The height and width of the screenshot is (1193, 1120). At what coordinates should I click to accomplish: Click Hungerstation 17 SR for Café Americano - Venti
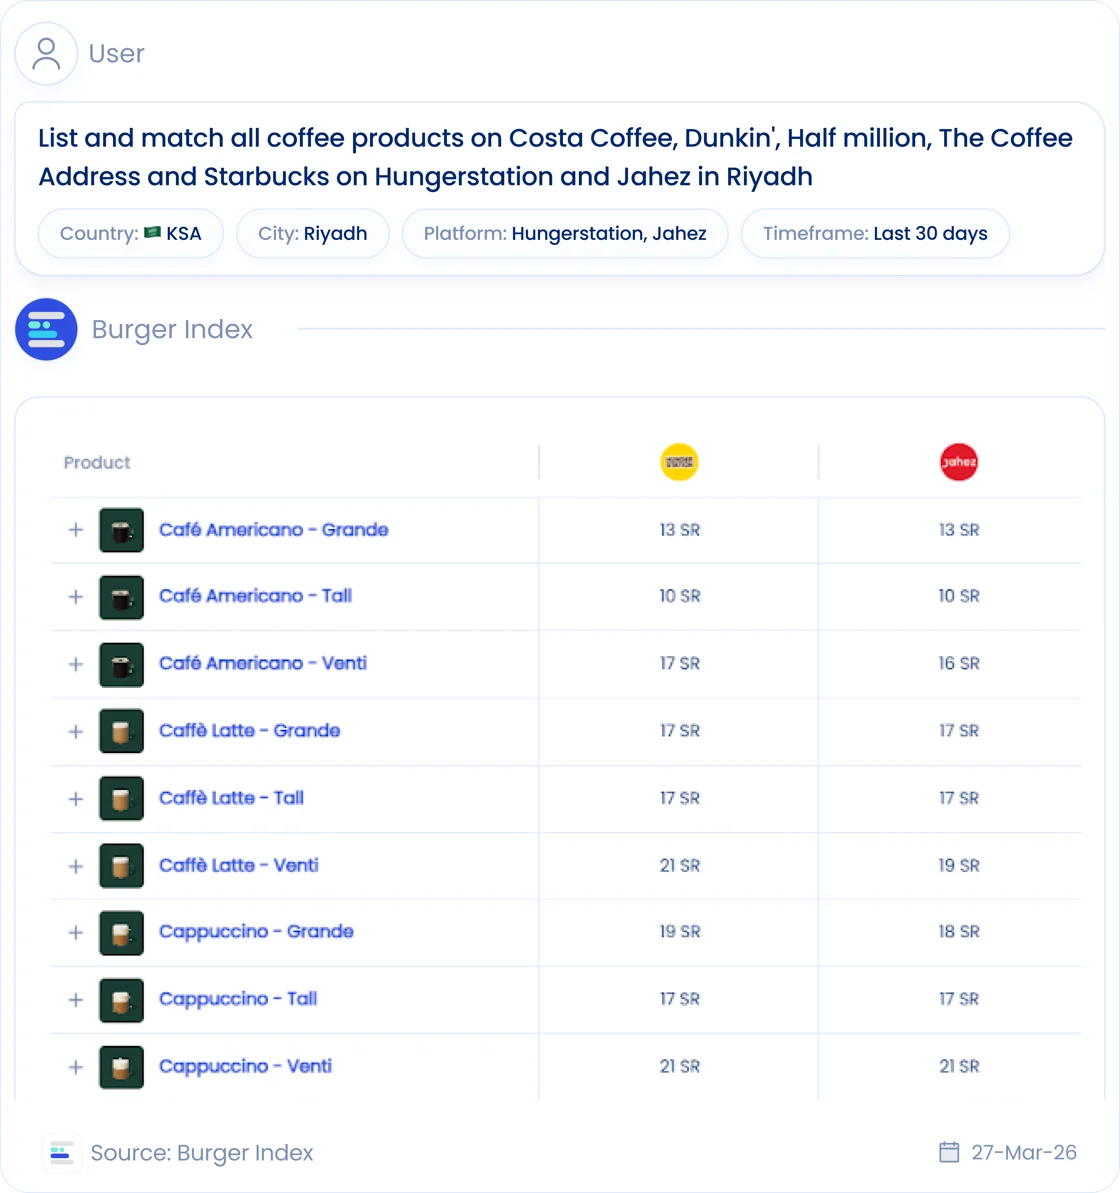point(679,663)
